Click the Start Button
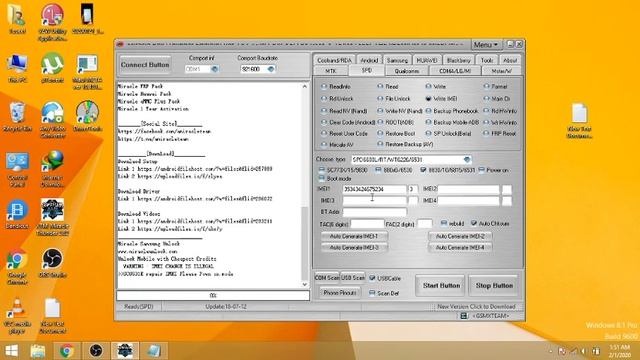Image resolution: width=640 pixels, height=360 pixels. point(441,286)
